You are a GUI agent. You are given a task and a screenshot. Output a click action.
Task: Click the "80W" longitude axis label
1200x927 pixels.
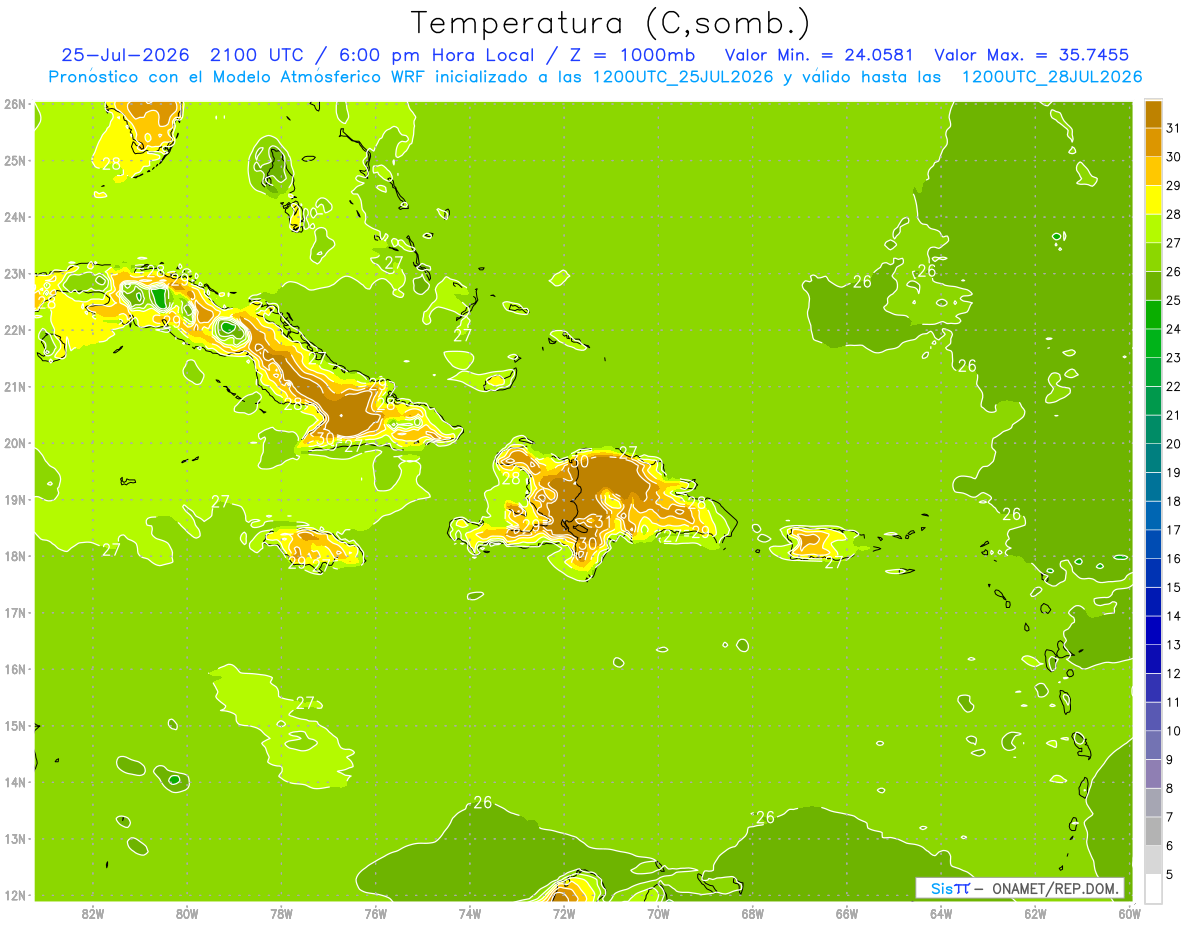186,913
